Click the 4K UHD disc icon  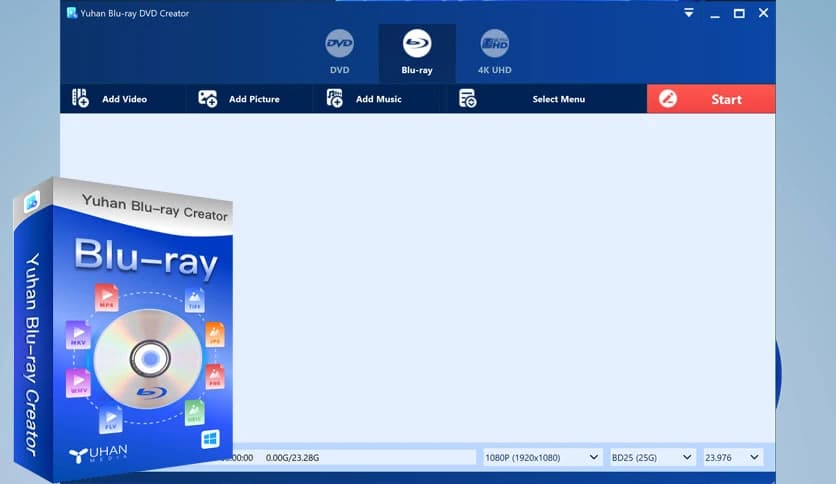click(x=494, y=44)
